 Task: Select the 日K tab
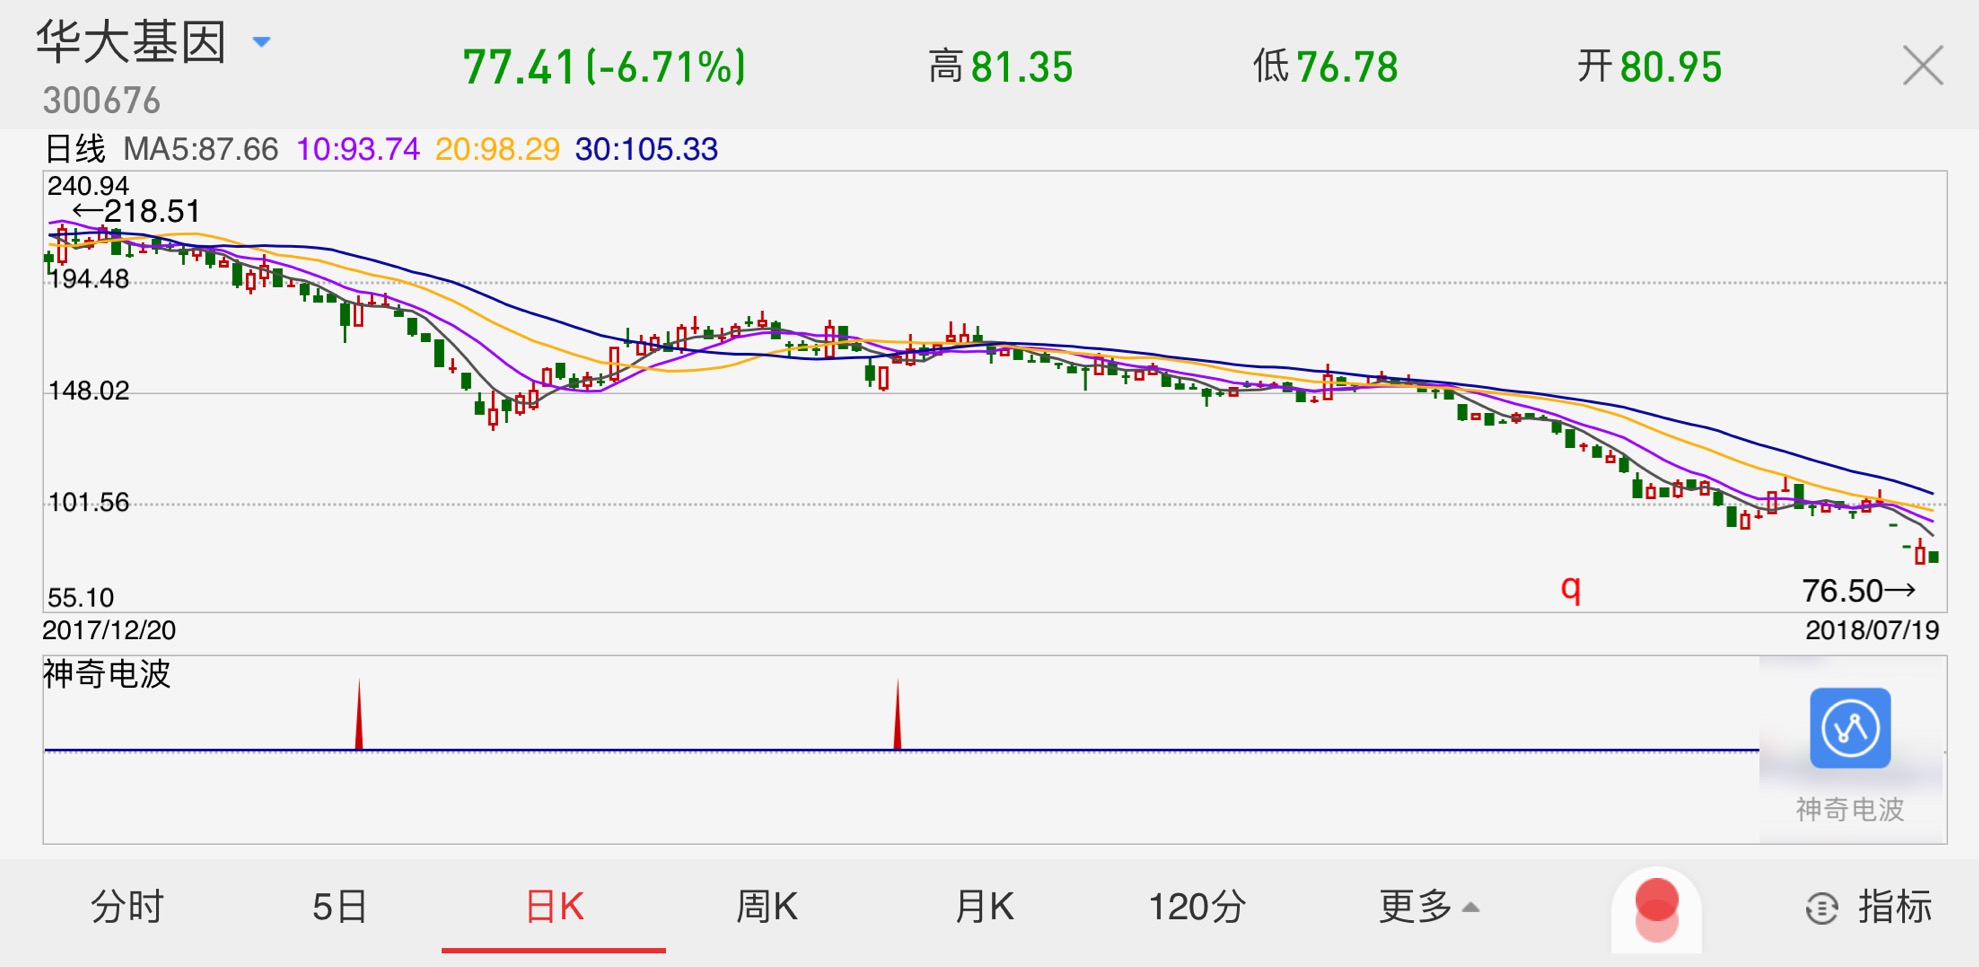554,907
